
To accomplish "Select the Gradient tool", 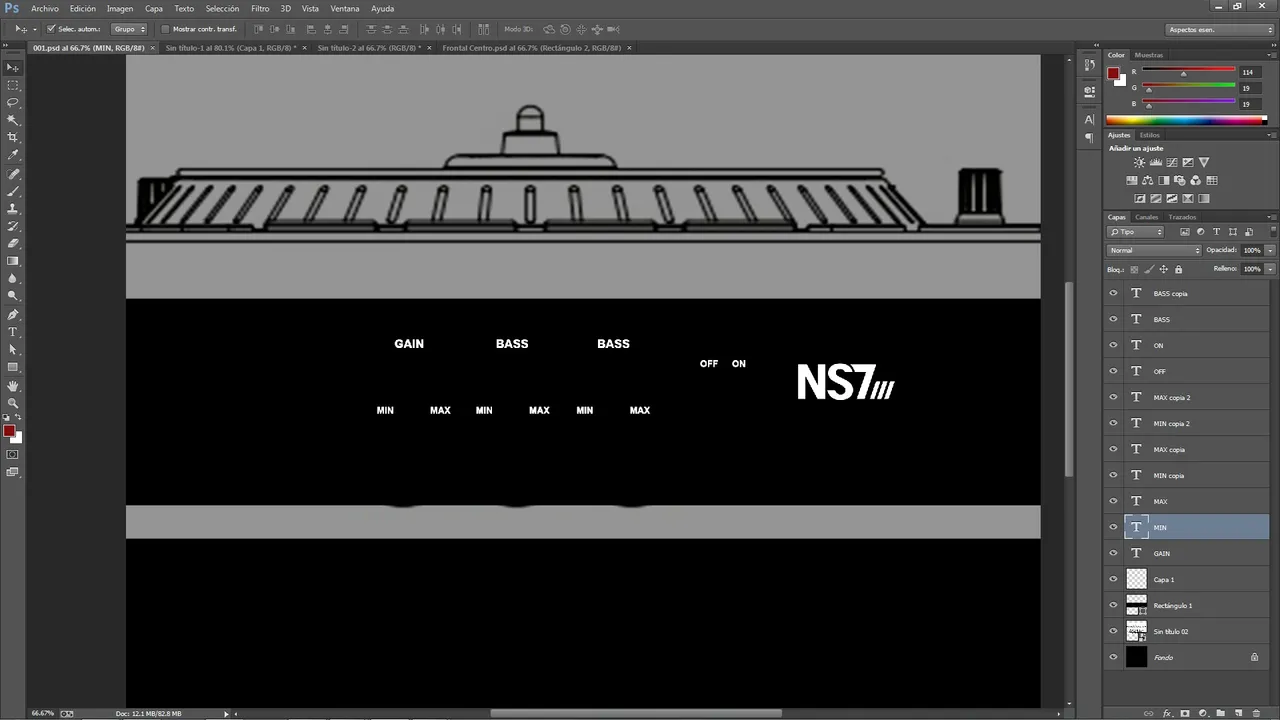I will 13,261.
